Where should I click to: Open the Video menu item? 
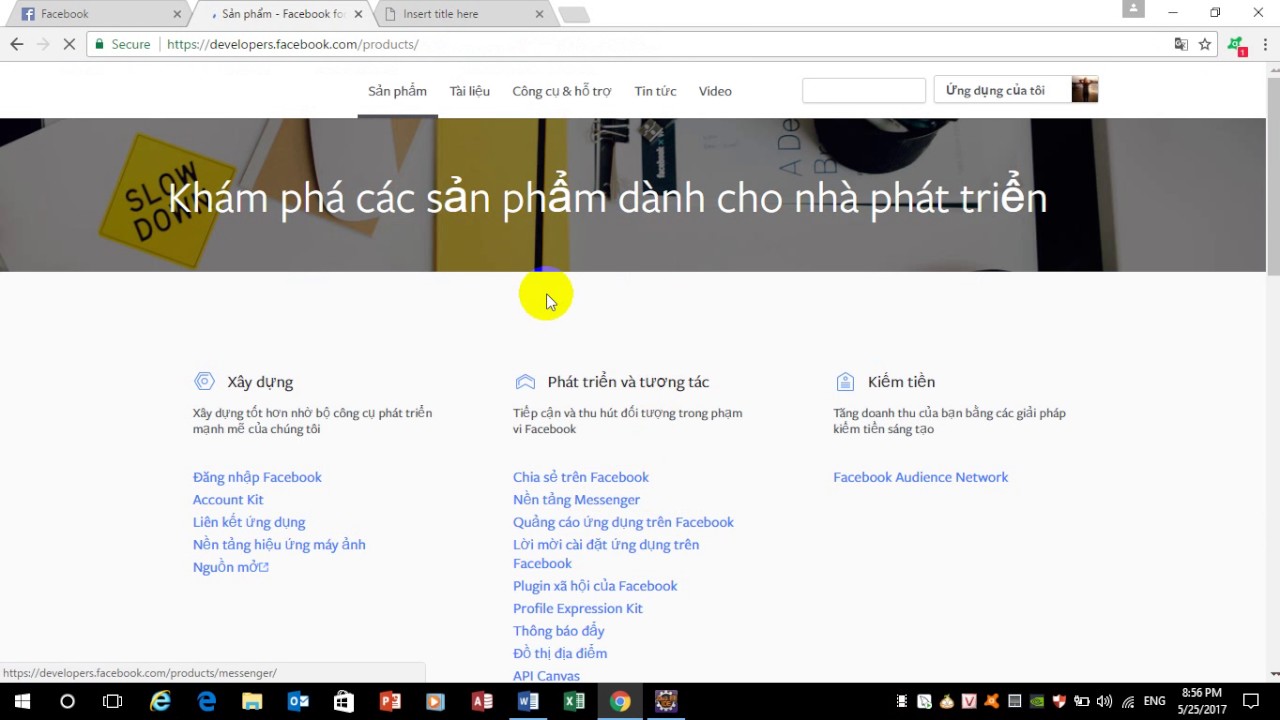(x=715, y=91)
